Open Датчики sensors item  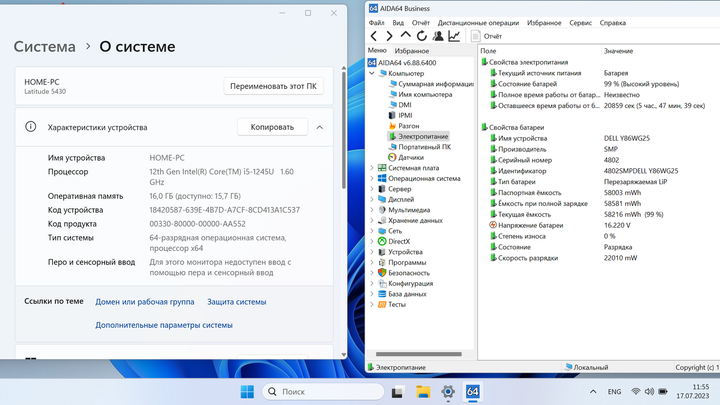pos(406,158)
